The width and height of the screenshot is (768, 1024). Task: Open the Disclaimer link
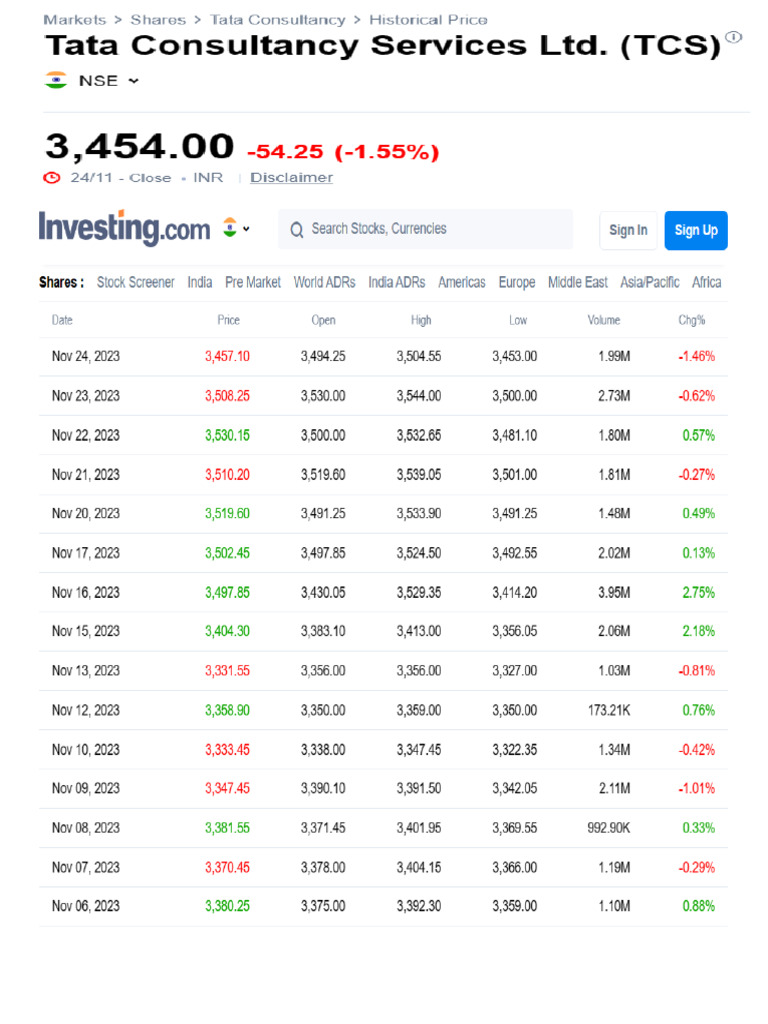pyautogui.click(x=291, y=177)
